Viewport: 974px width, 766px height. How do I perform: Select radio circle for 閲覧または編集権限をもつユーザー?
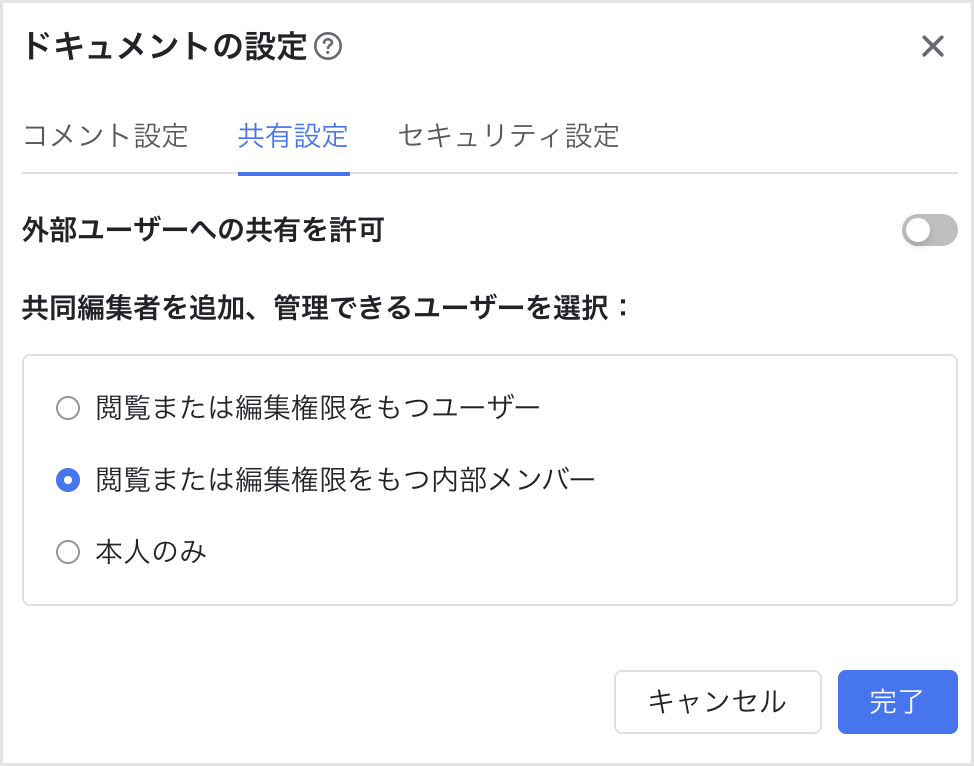click(68, 408)
